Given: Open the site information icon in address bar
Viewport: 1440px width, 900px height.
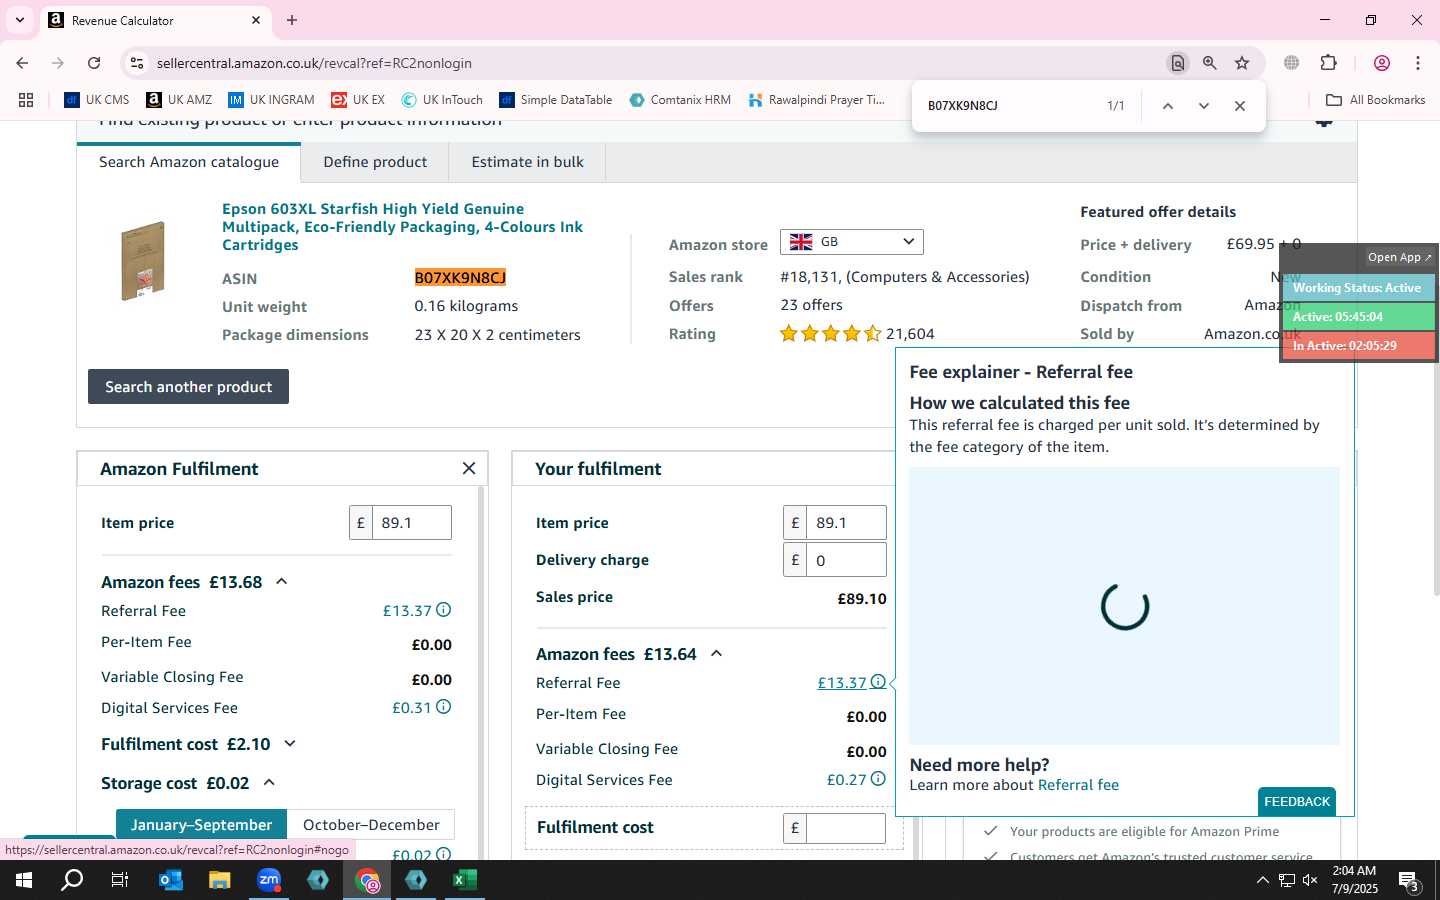Looking at the screenshot, I should [137, 63].
